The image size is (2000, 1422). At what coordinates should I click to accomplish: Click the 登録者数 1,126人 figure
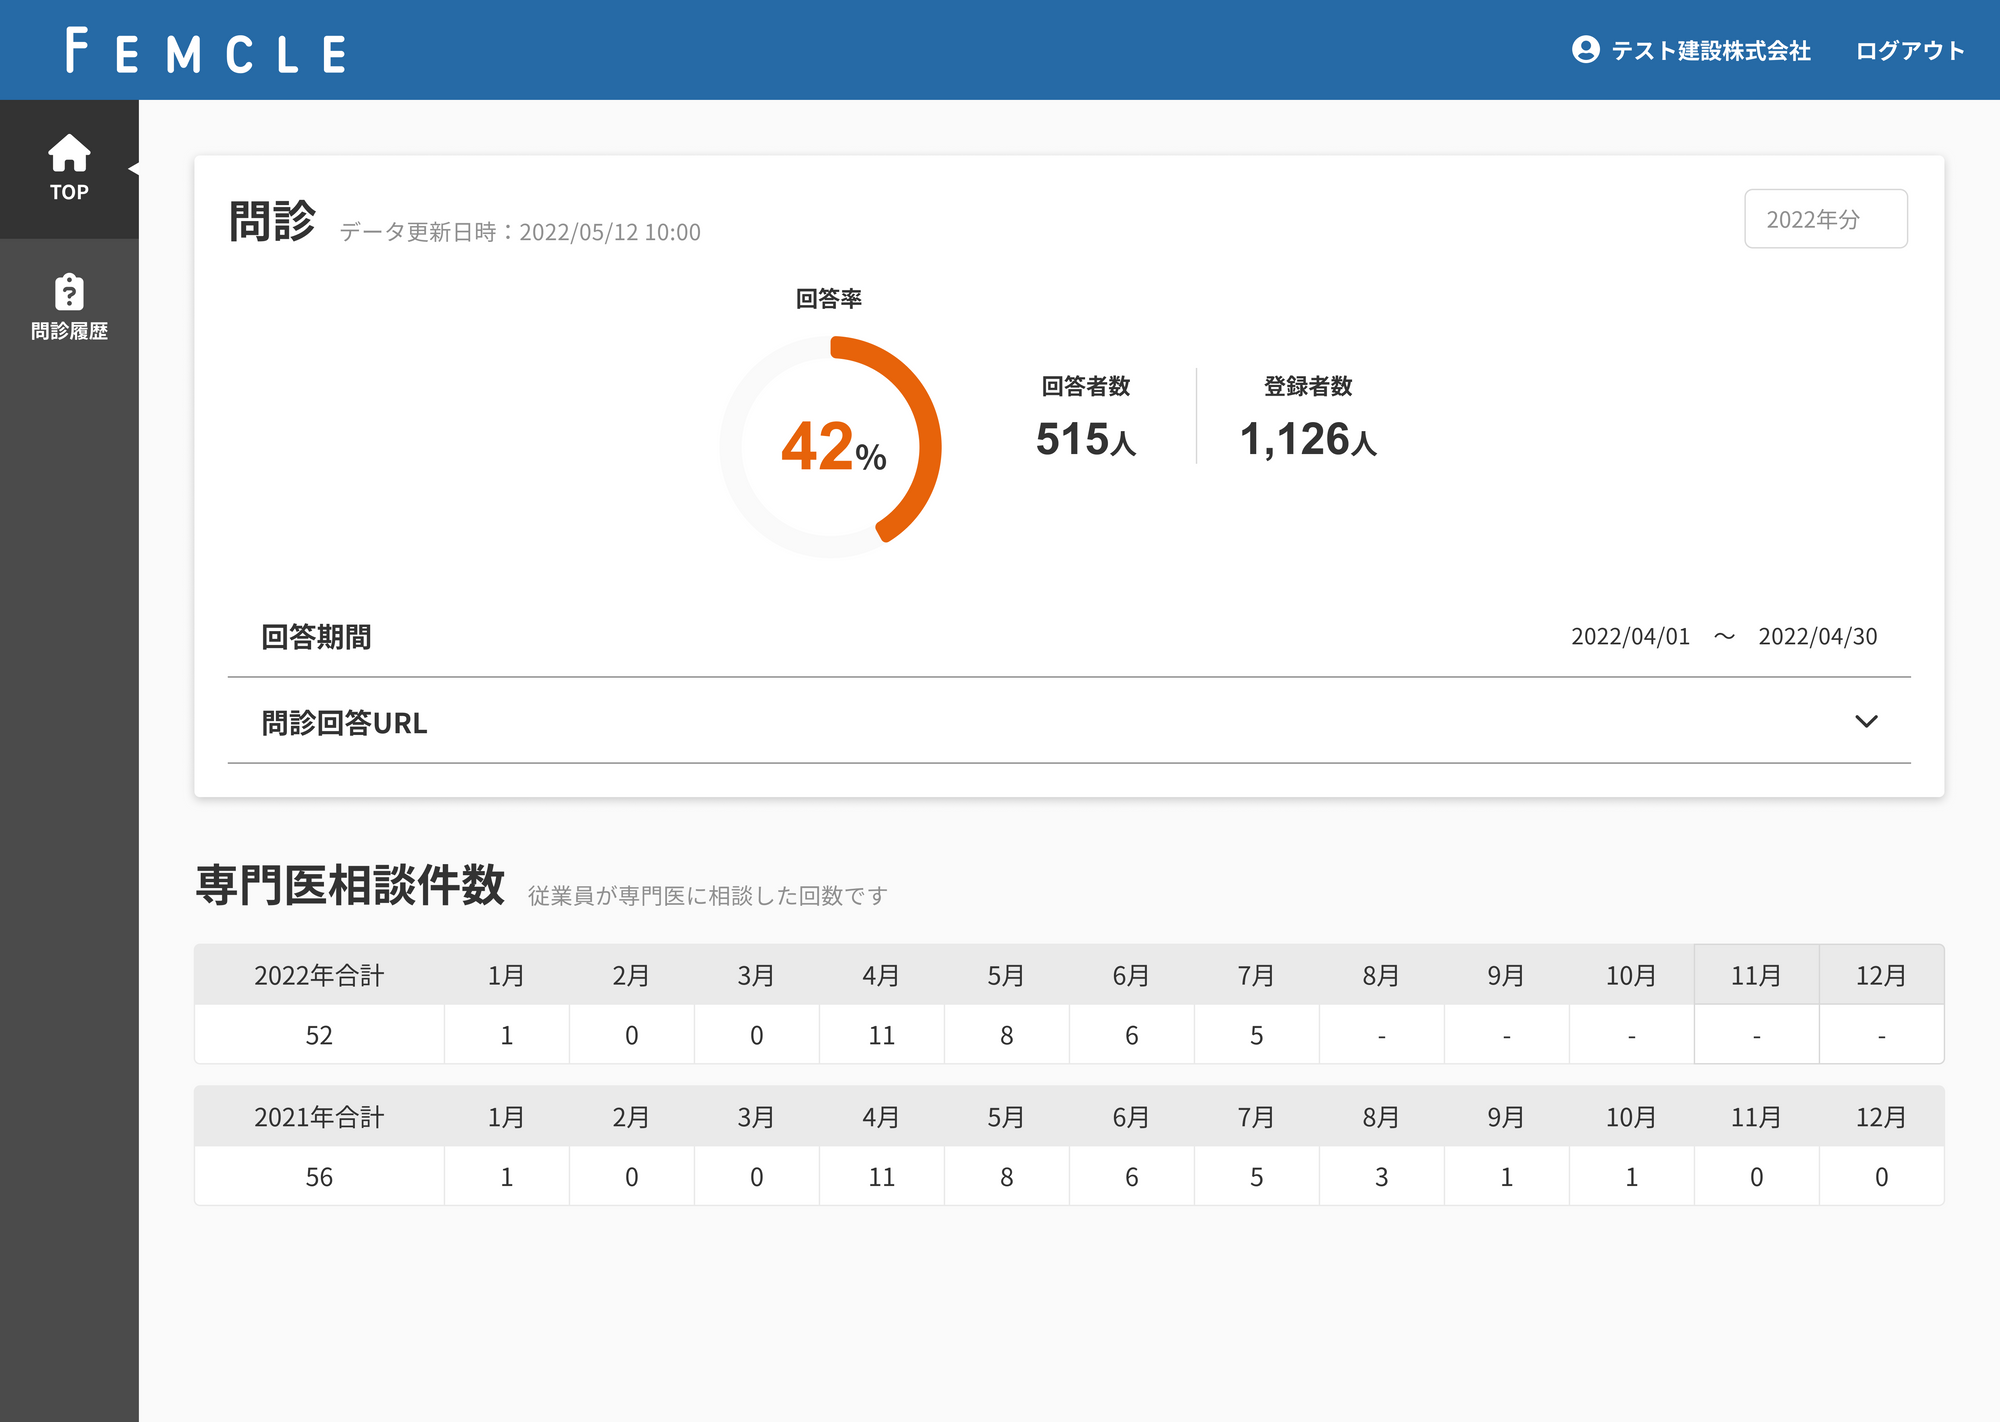(x=1307, y=440)
